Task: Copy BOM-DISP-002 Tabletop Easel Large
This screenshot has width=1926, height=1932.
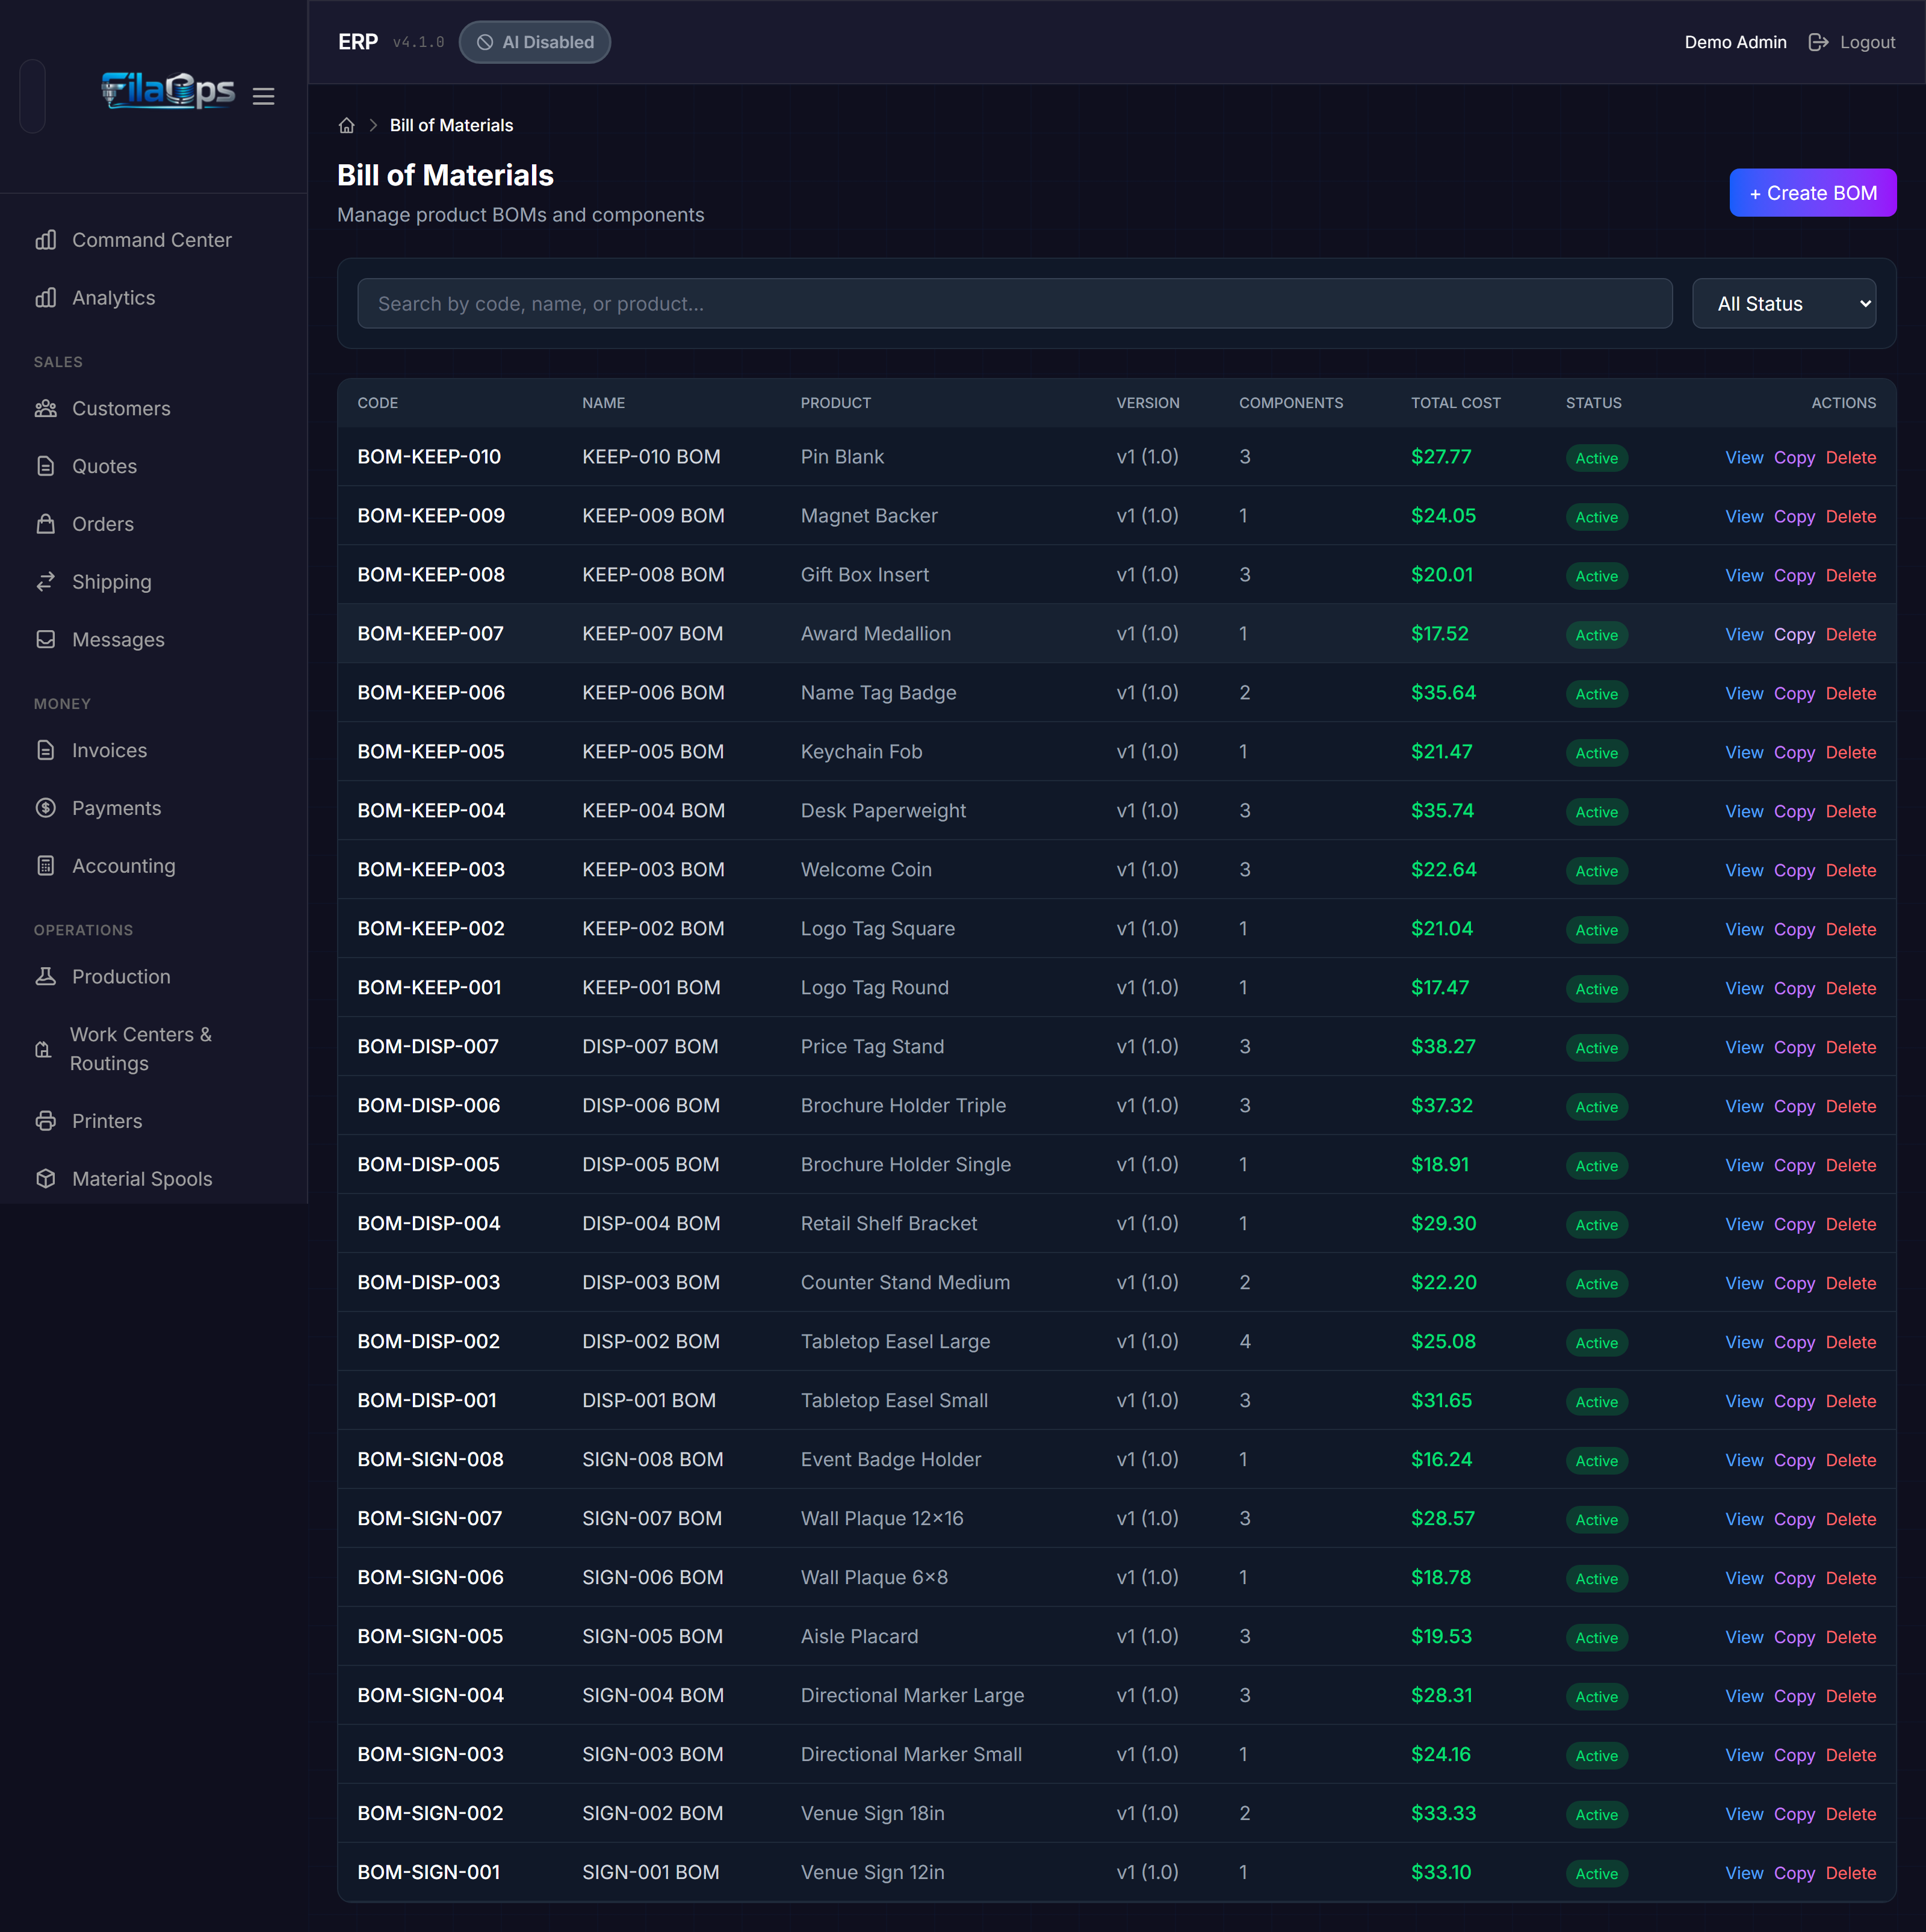Action: click(x=1793, y=1342)
